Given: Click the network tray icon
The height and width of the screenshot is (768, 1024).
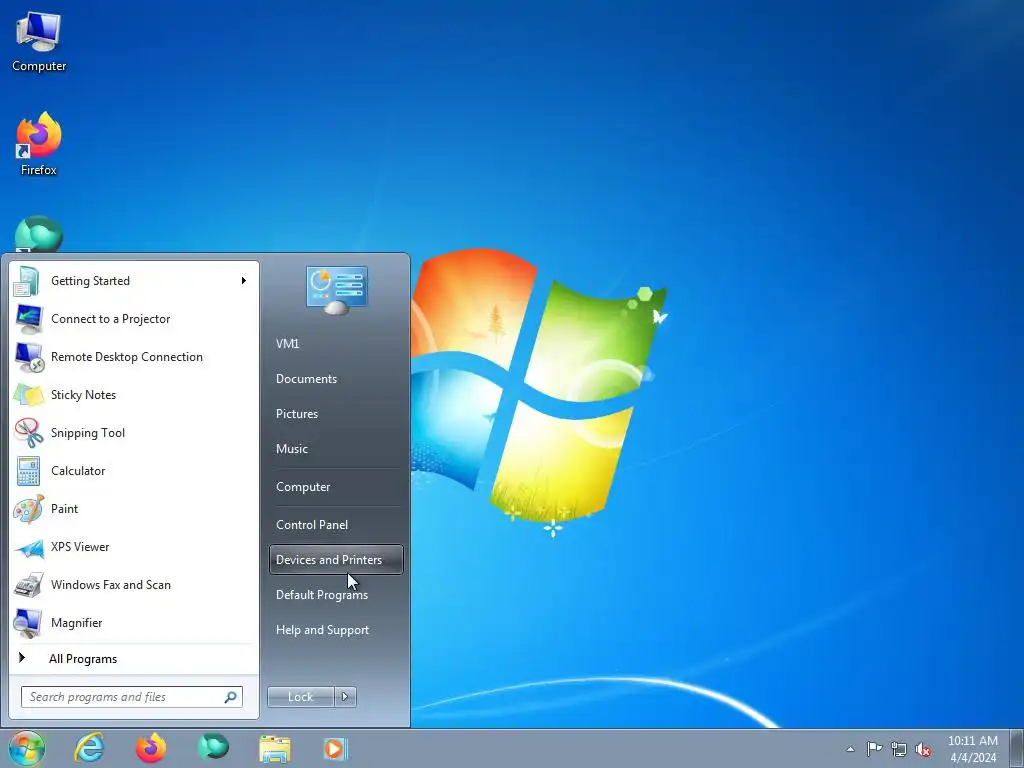Looking at the screenshot, I should (x=899, y=750).
